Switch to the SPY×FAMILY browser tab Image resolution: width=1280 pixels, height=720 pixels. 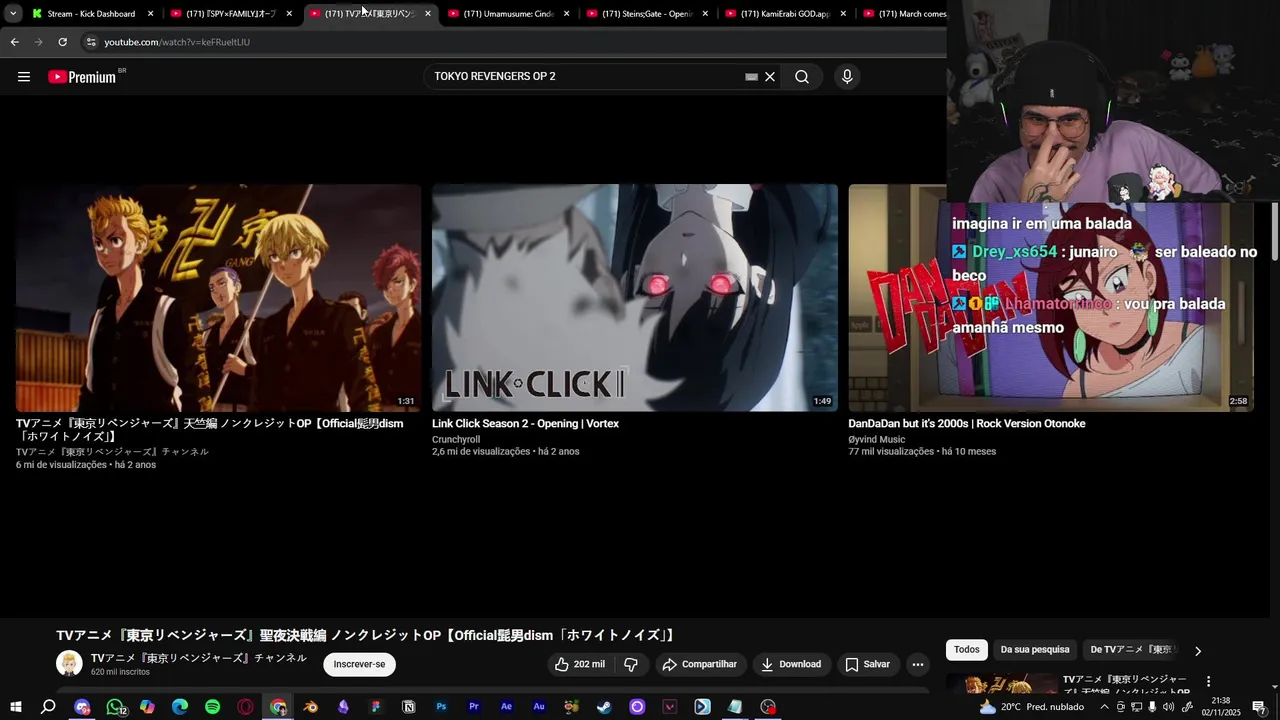click(231, 14)
